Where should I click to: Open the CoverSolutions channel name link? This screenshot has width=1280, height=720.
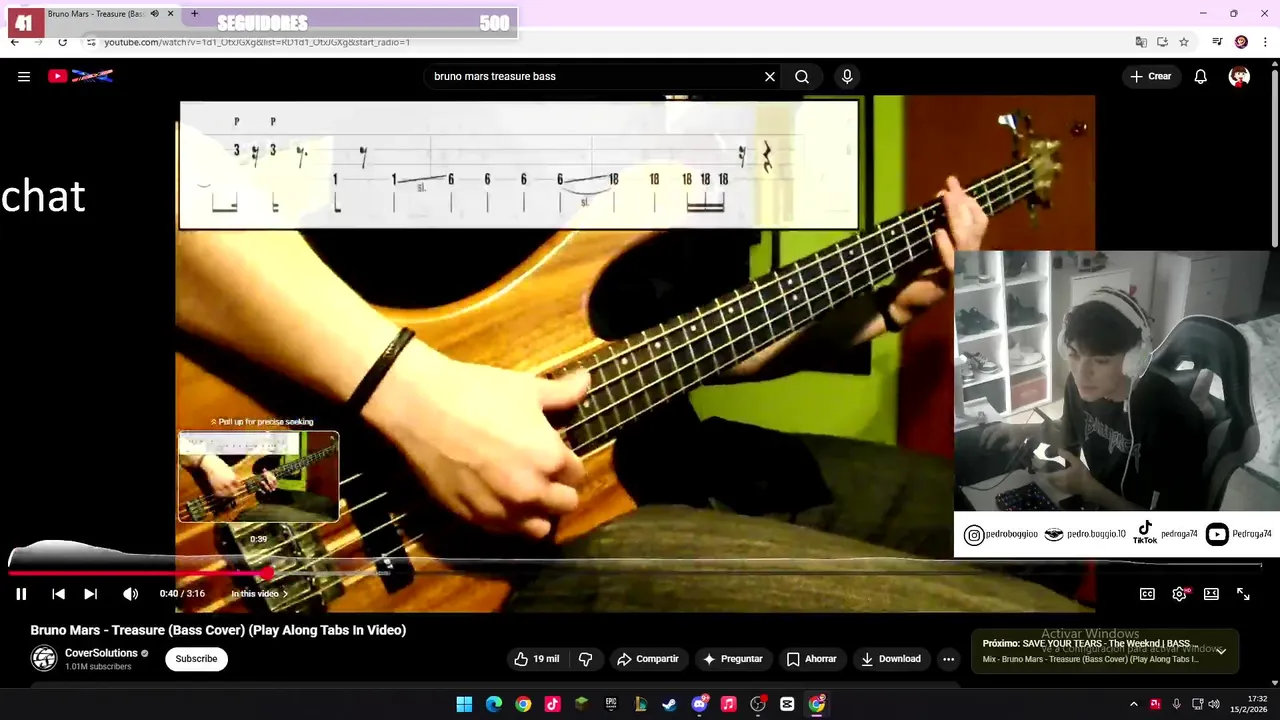point(101,653)
